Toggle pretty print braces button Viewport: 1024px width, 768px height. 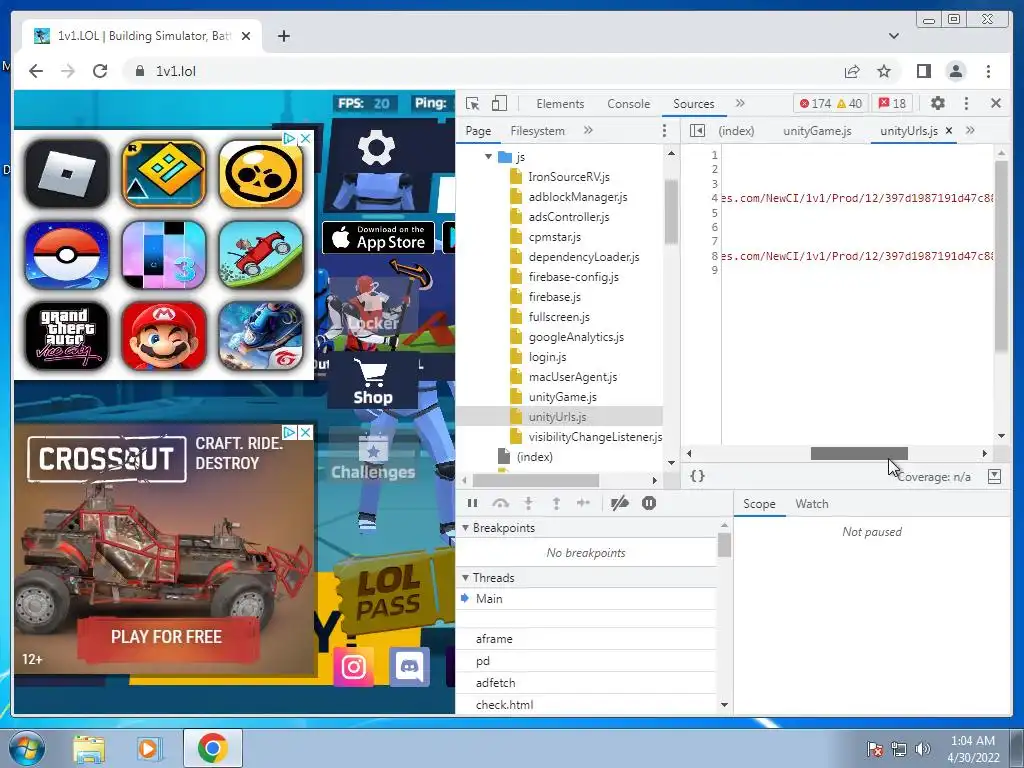tap(697, 476)
